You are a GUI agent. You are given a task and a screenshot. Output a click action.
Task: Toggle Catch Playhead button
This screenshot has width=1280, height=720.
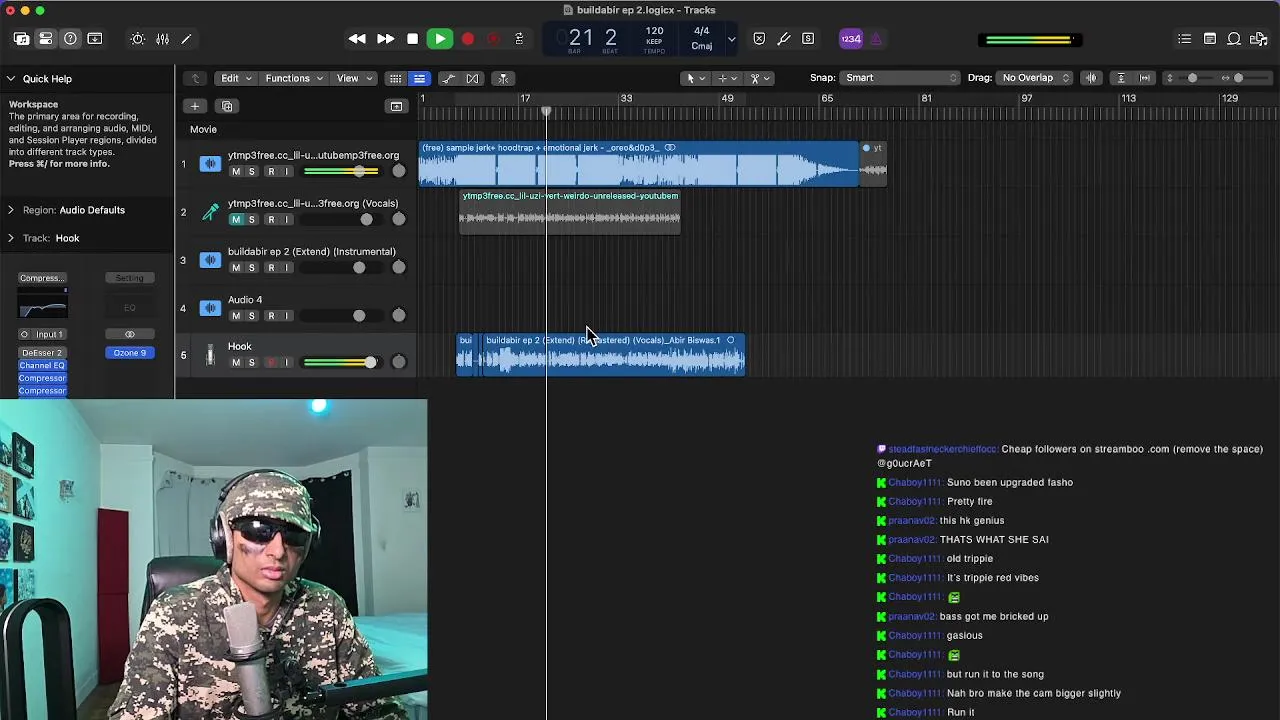(503, 78)
